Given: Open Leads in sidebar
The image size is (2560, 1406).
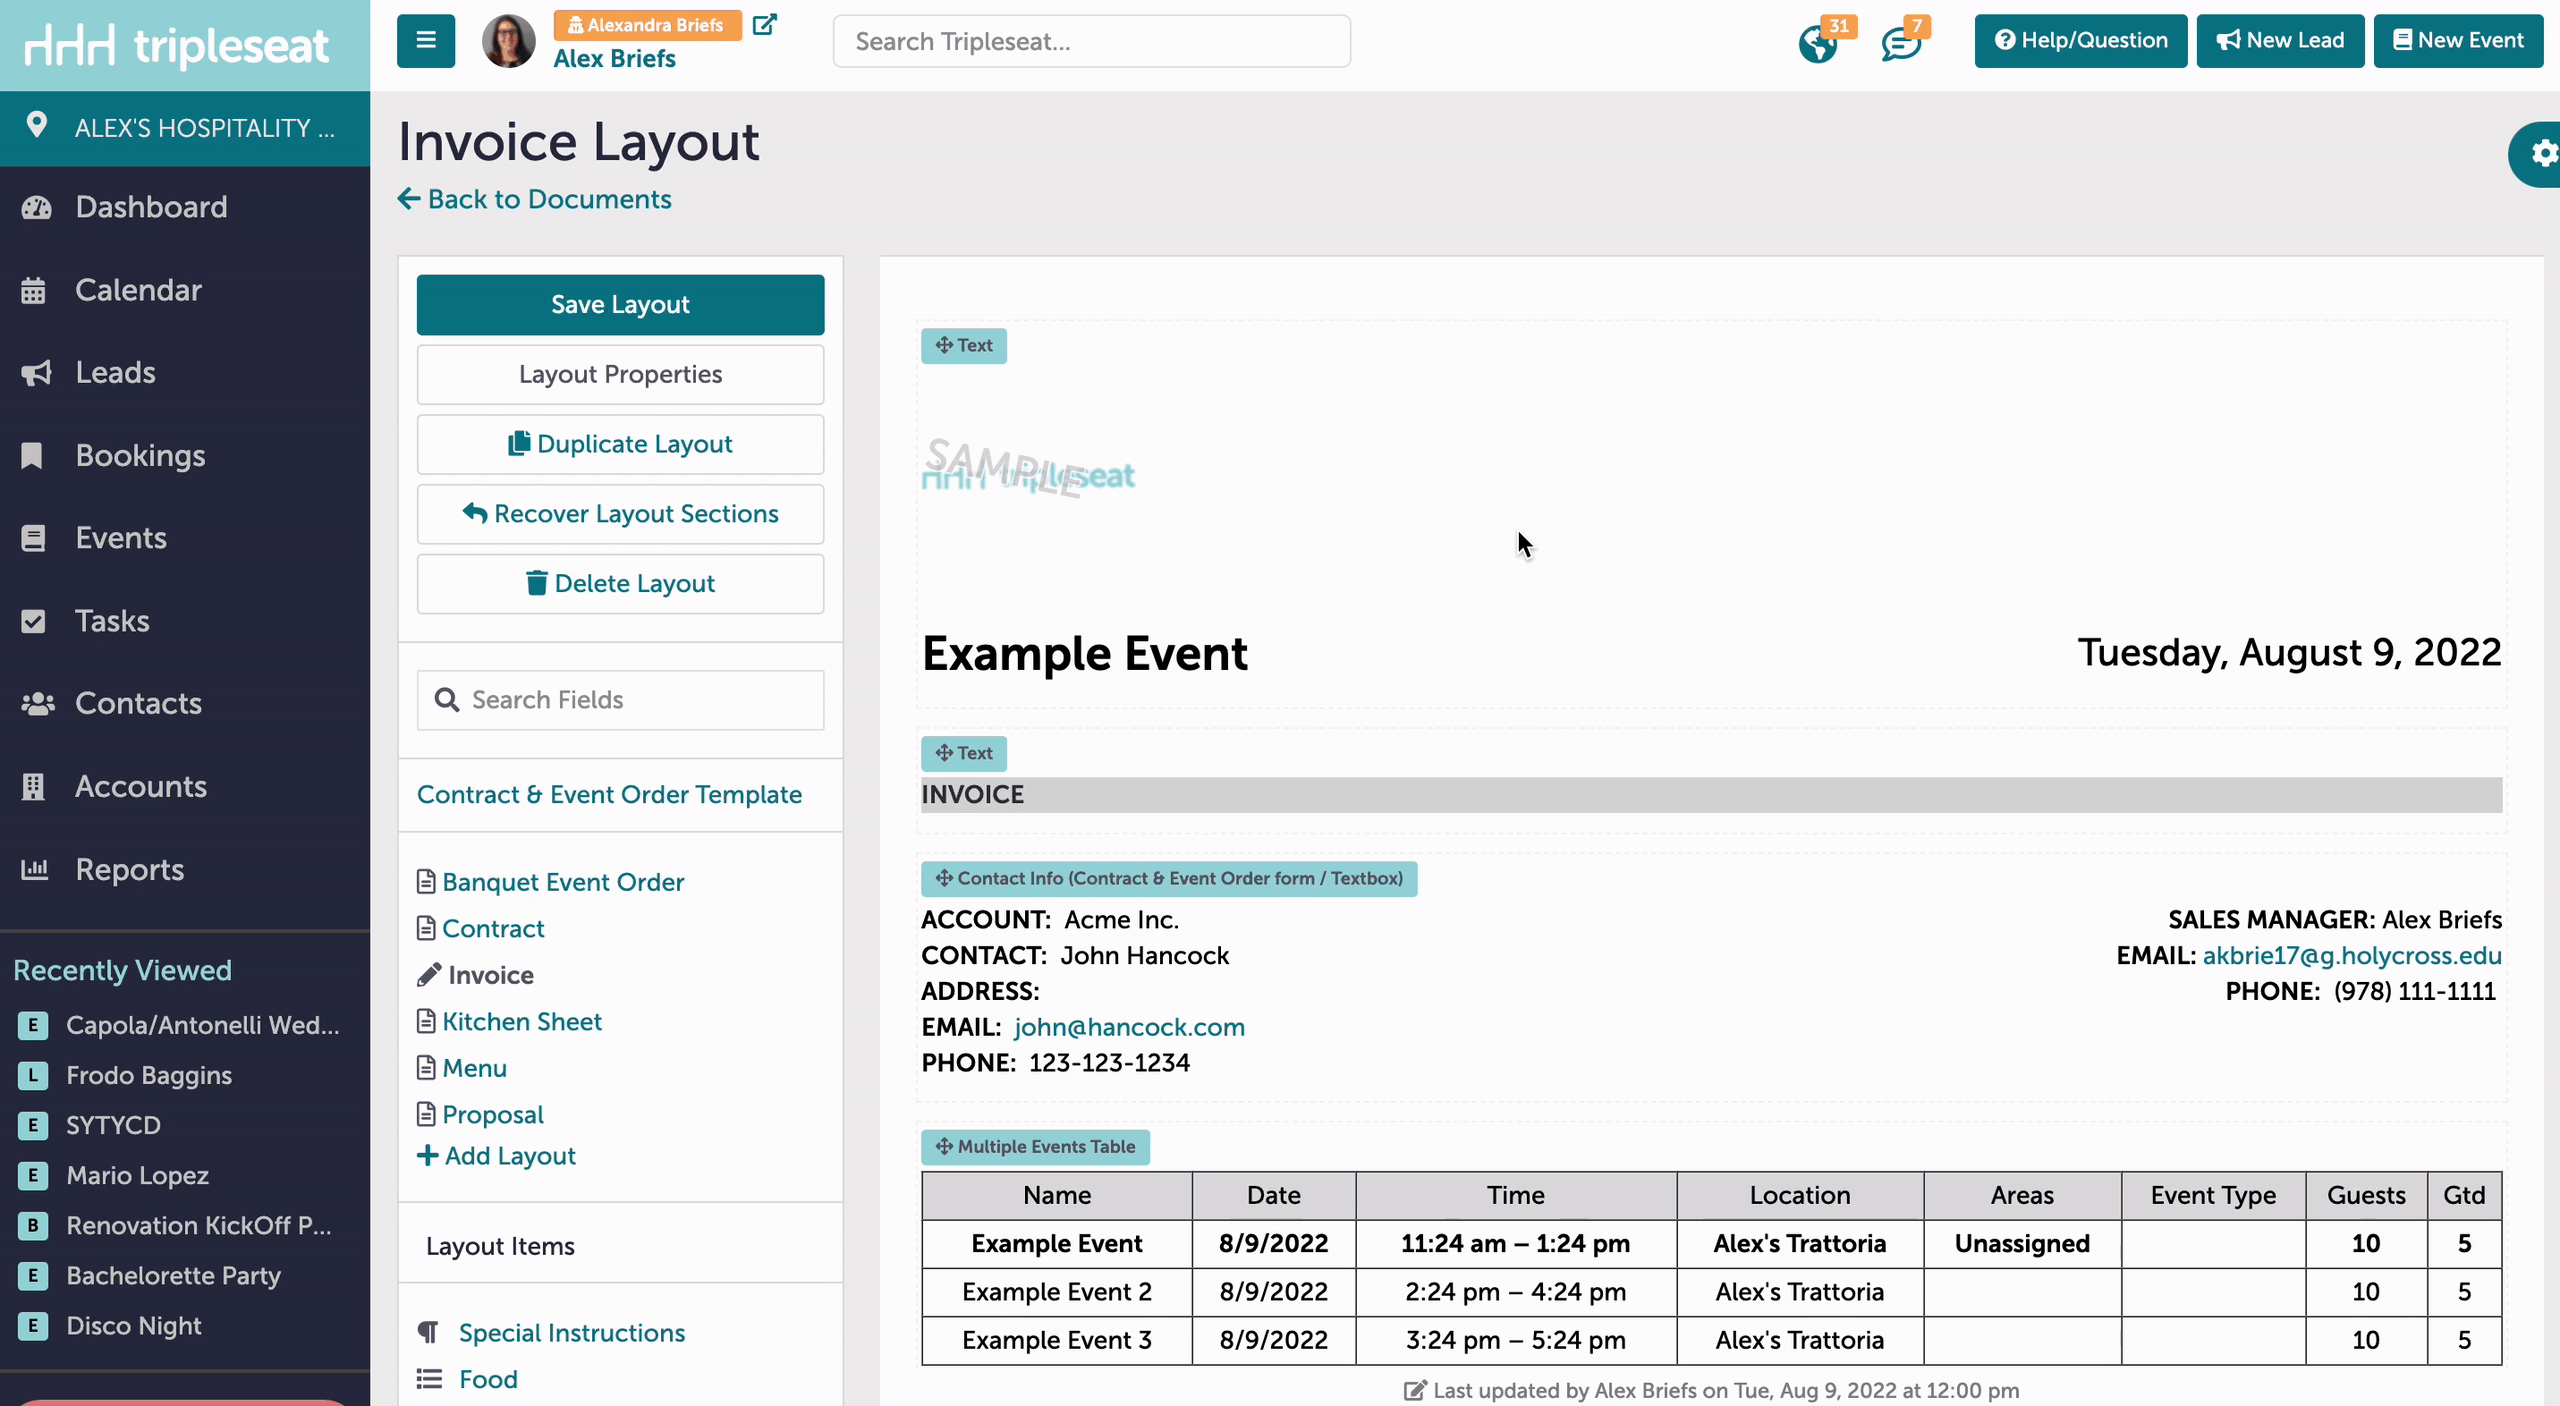Looking at the screenshot, I should 115,373.
